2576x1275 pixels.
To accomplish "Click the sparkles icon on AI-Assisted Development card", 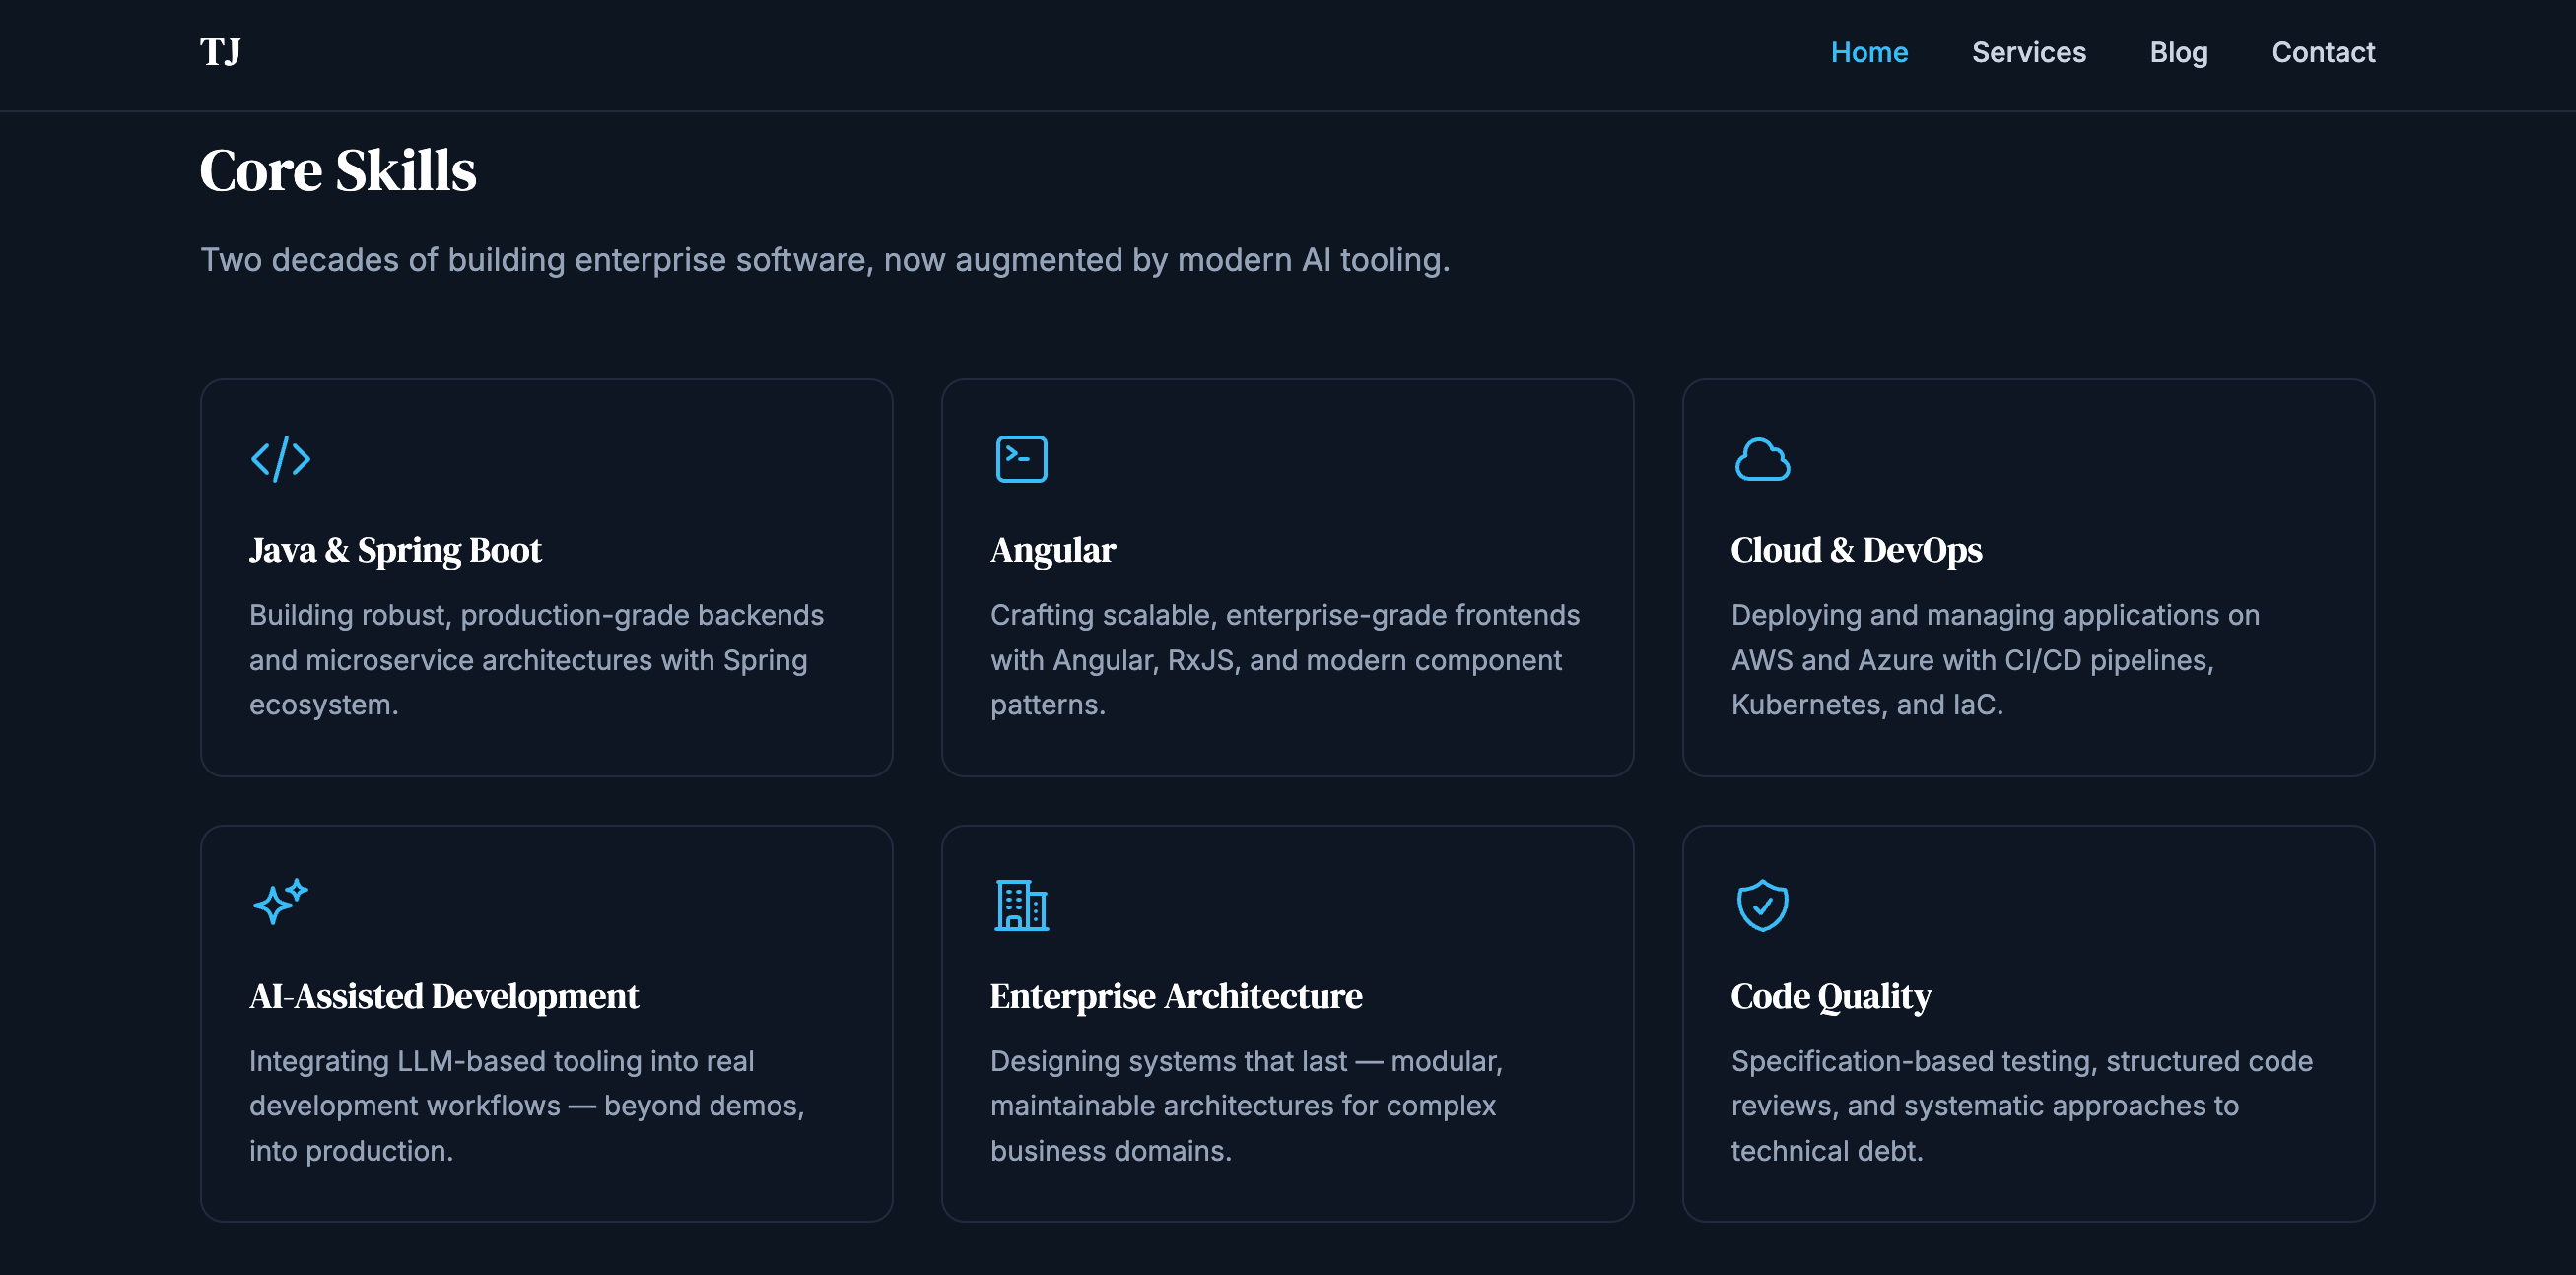I will (x=280, y=904).
